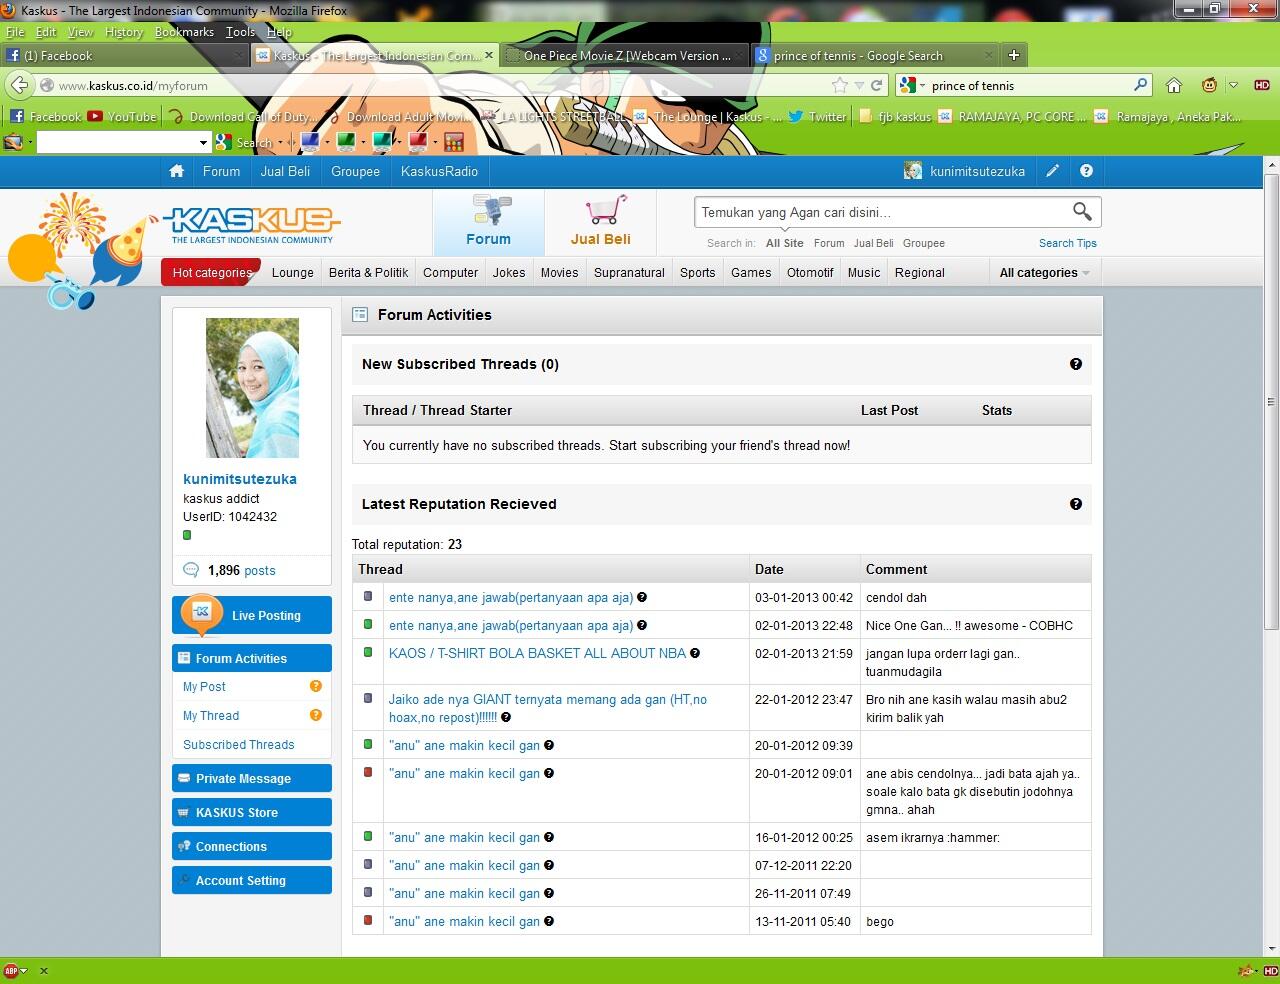Open the Bookmarks menu
The width and height of the screenshot is (1280, 984).
[184, 32]
